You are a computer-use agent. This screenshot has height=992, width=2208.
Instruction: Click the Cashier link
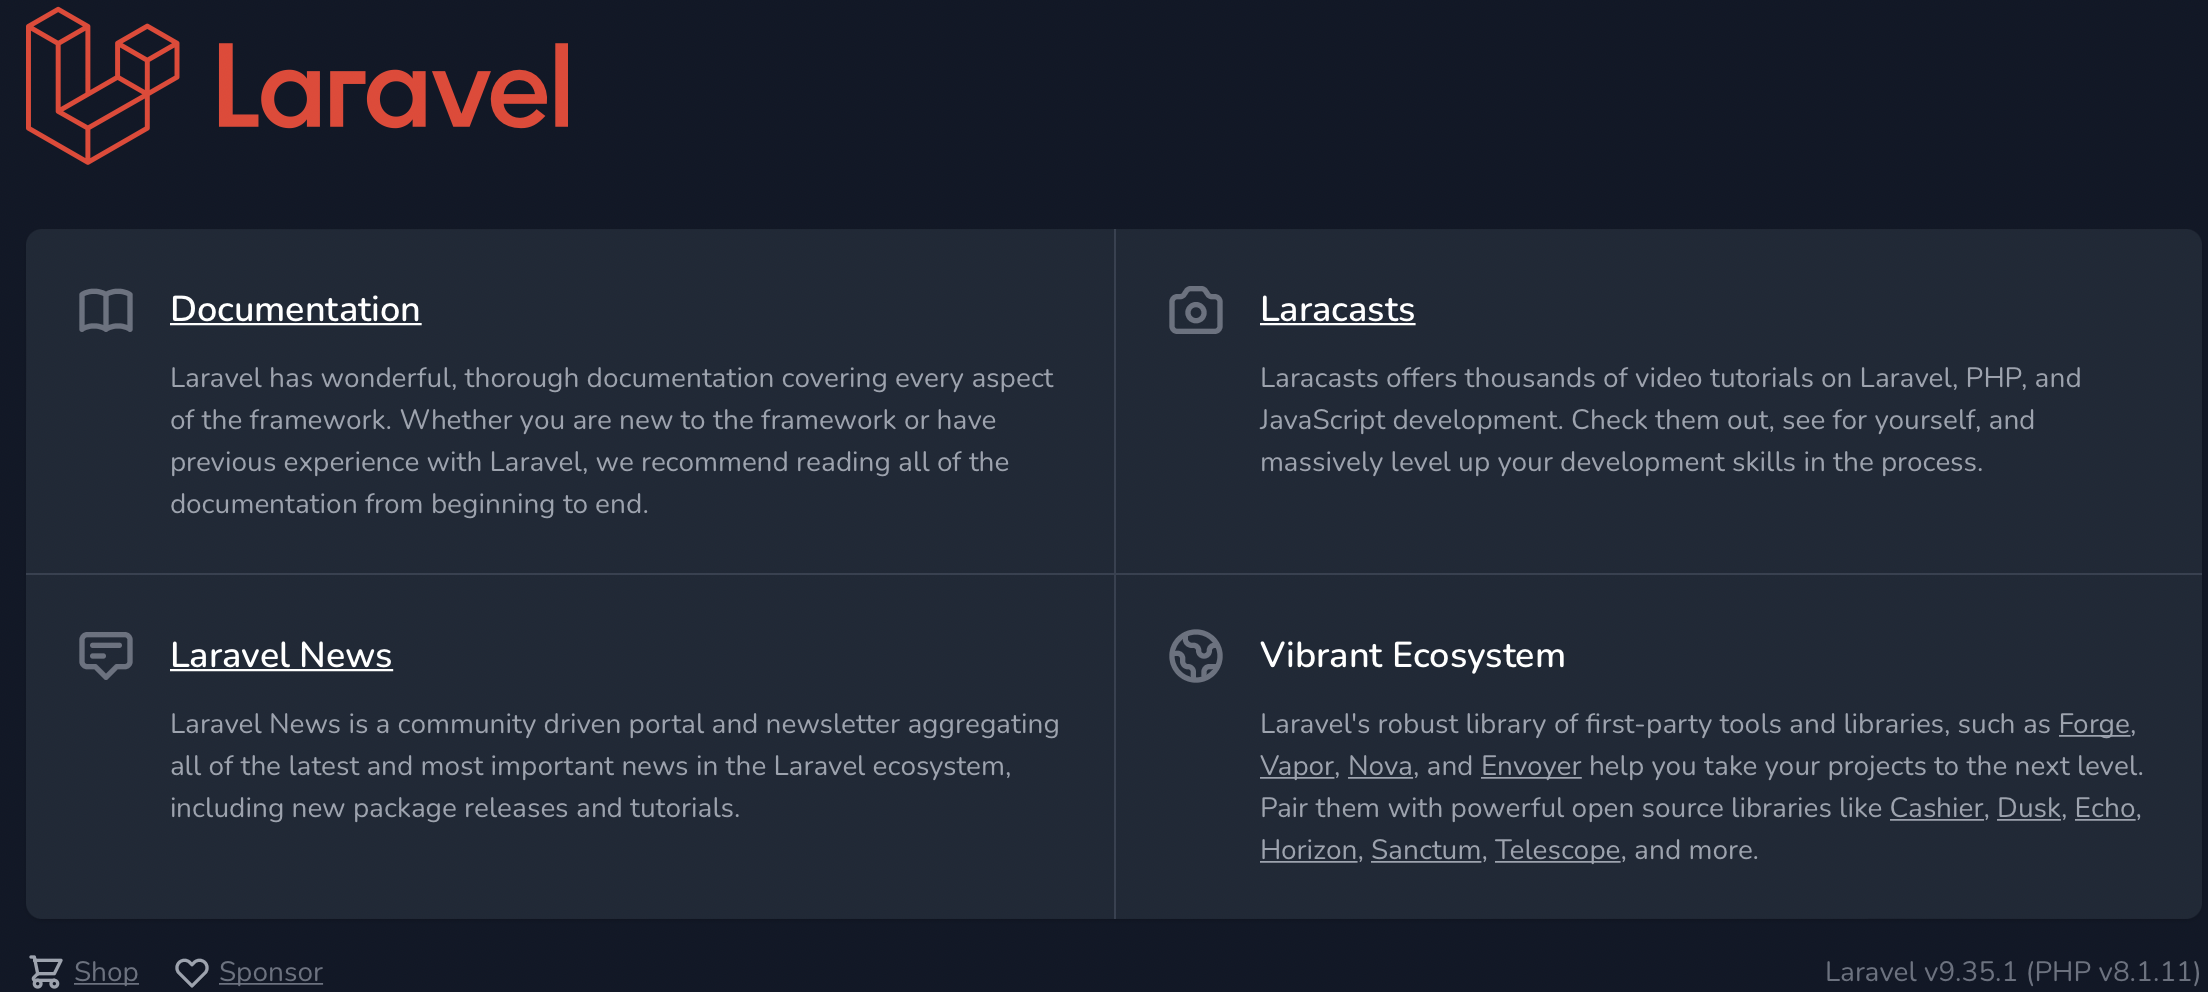[1935, 808]
